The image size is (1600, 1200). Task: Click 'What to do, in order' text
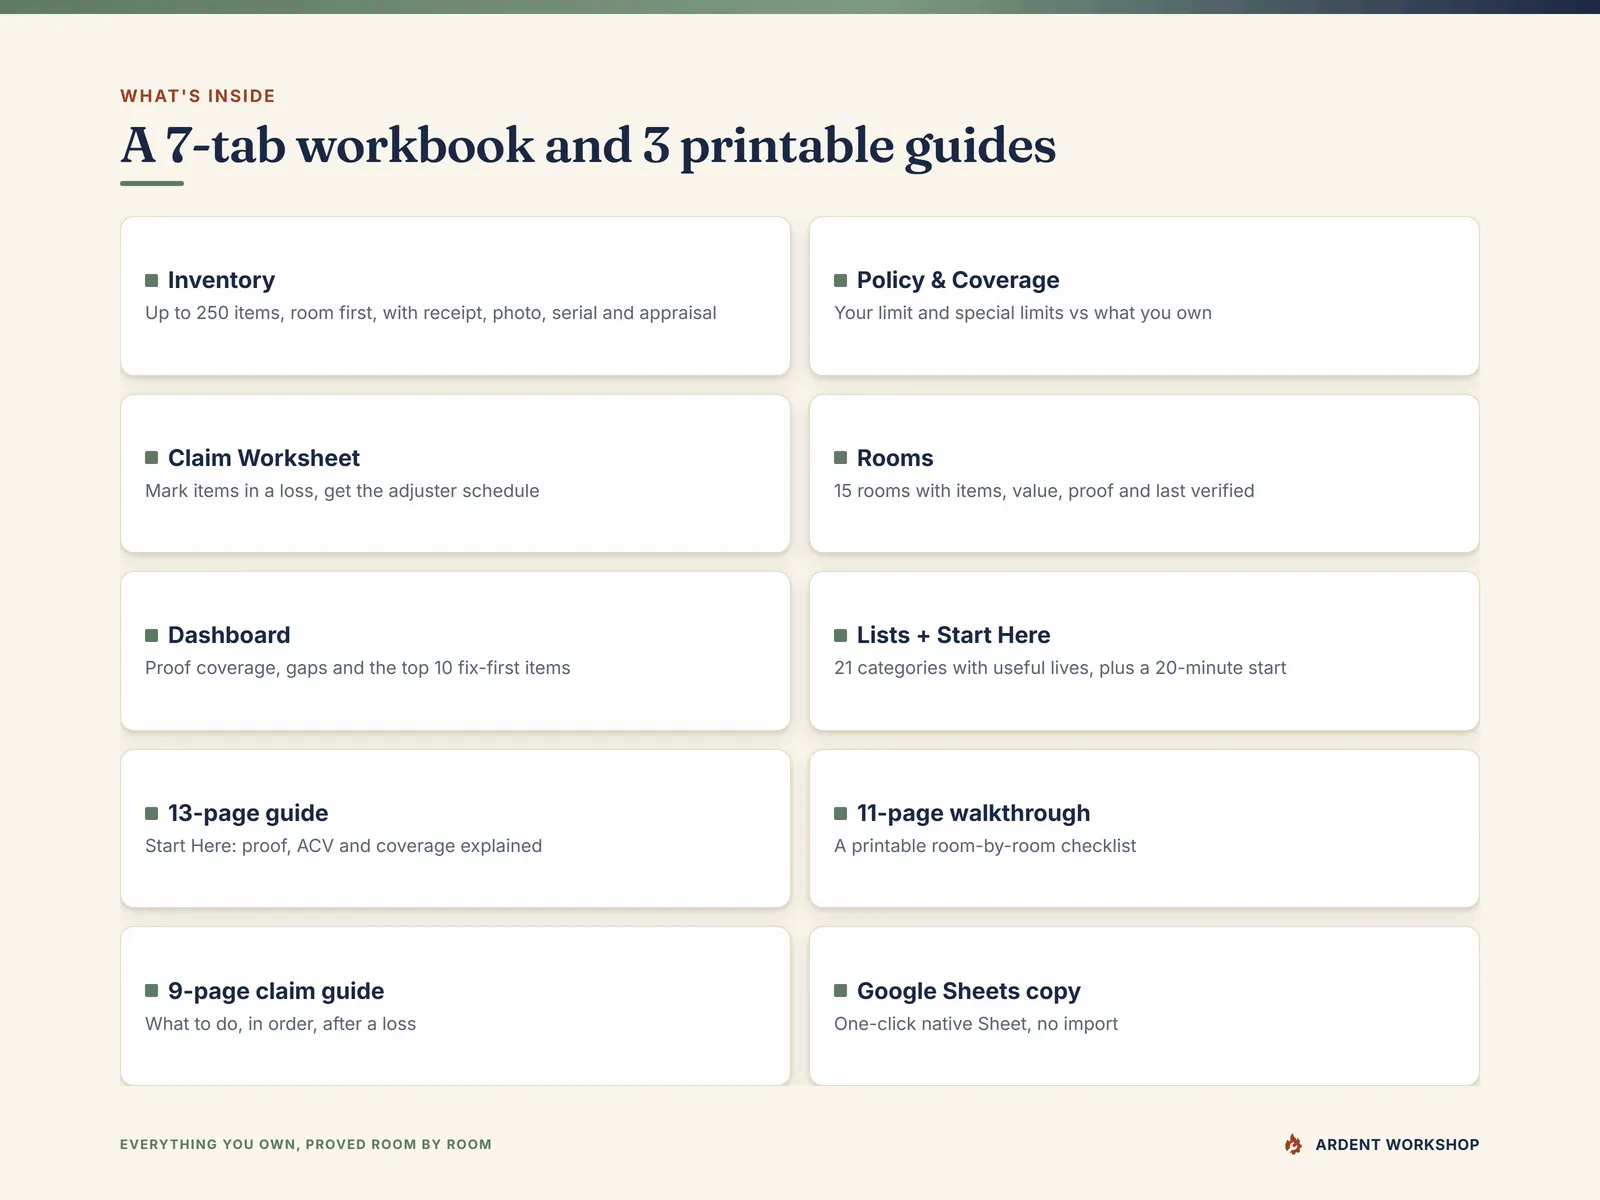click(281, 1024)
